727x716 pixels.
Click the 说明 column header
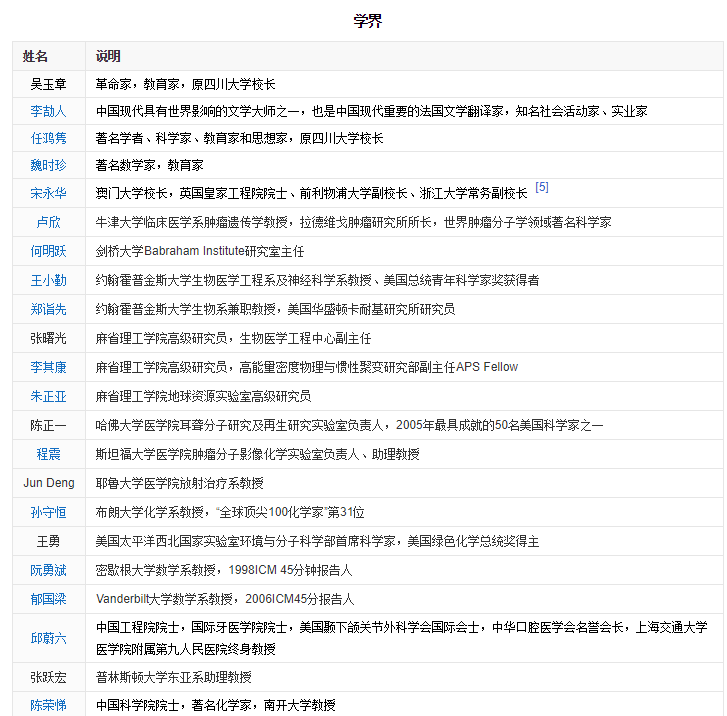[108, 57]
